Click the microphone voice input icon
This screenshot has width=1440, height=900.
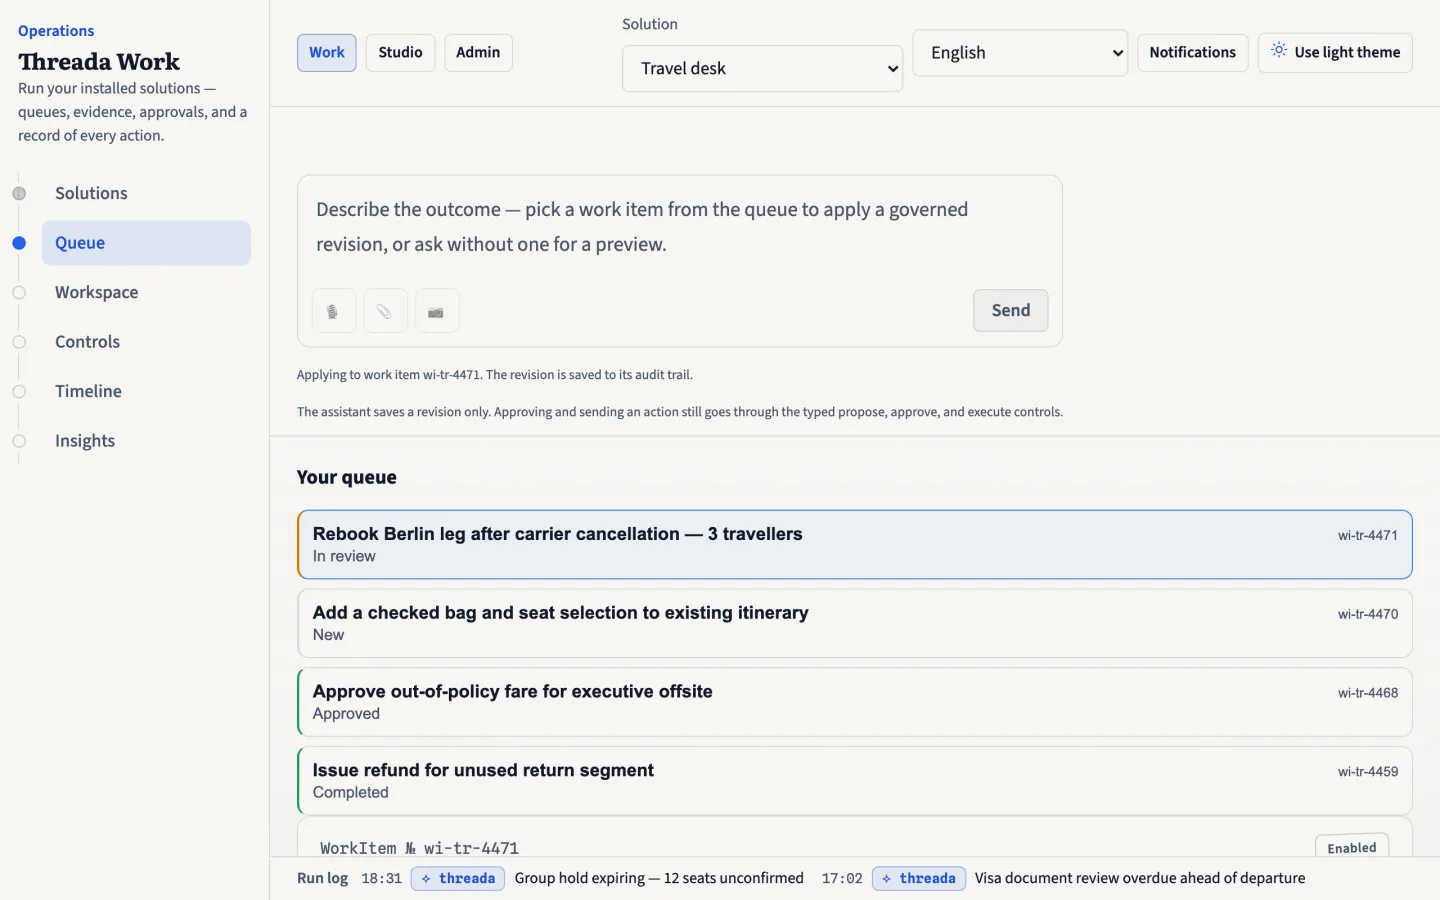pyautogui.click(x=334, y=311)
